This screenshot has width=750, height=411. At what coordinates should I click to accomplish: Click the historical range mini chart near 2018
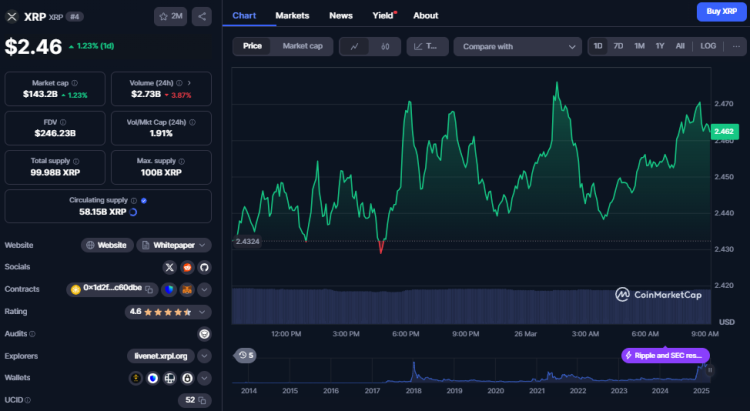(414, 372)
